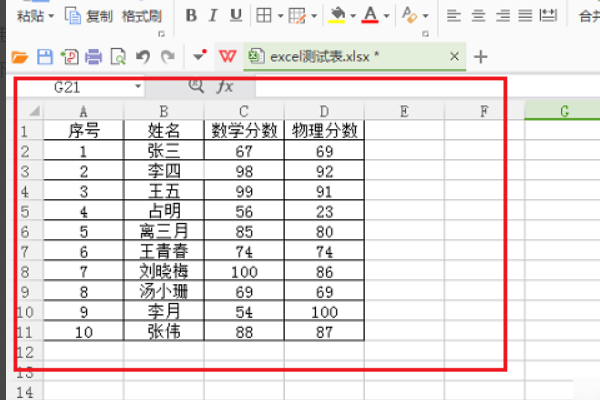Open the borders dropdown arrow

(280, 16)
